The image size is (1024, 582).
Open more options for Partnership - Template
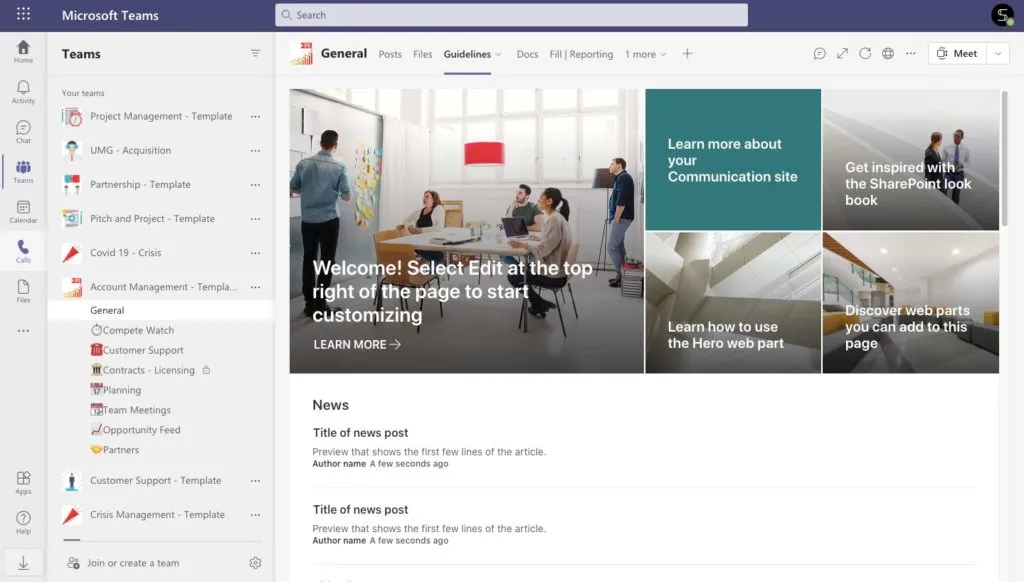pos(255,185)
